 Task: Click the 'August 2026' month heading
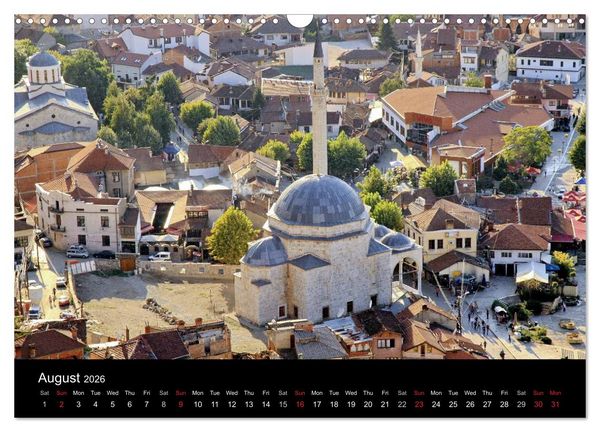[72, 378]
